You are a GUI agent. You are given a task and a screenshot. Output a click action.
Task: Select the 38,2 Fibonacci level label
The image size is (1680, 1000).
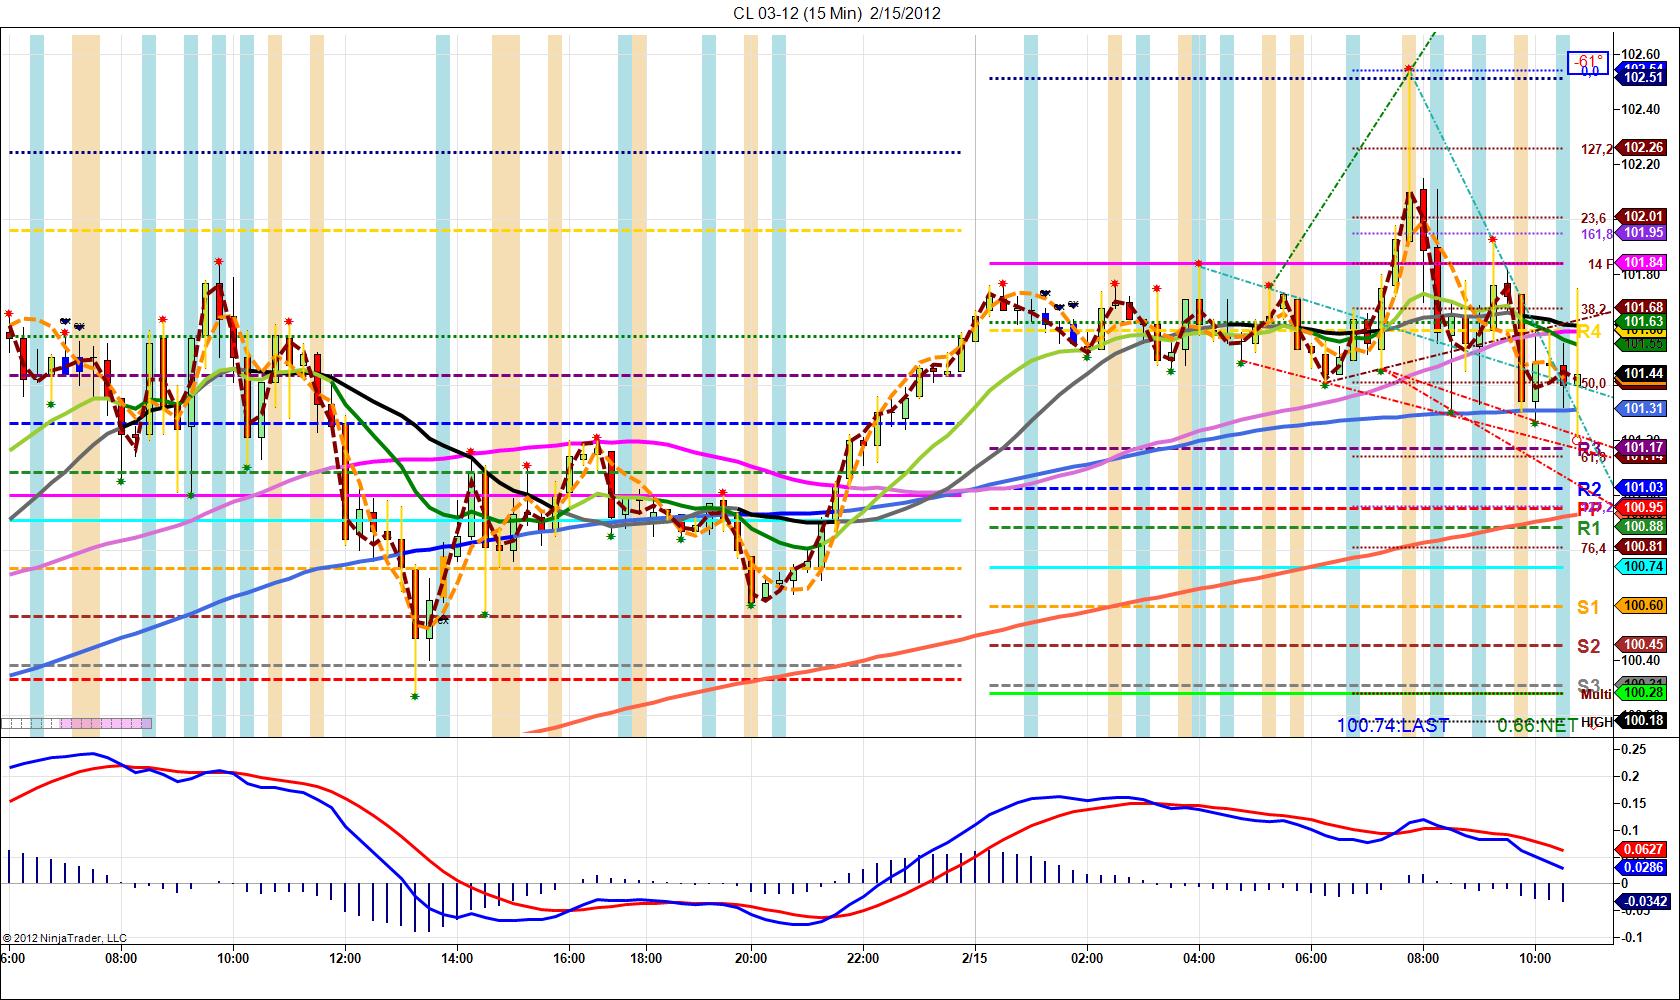click(1594, 308)
